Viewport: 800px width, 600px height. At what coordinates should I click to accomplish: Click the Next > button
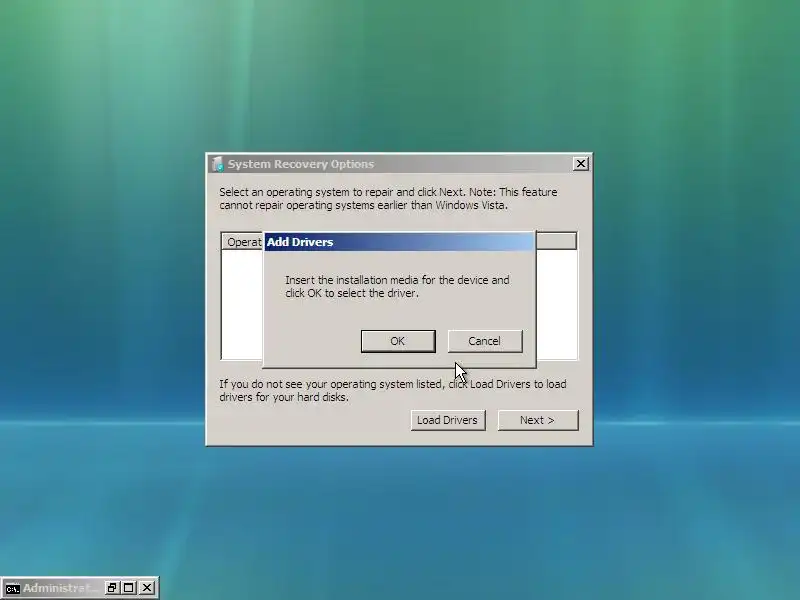[538, 420]
